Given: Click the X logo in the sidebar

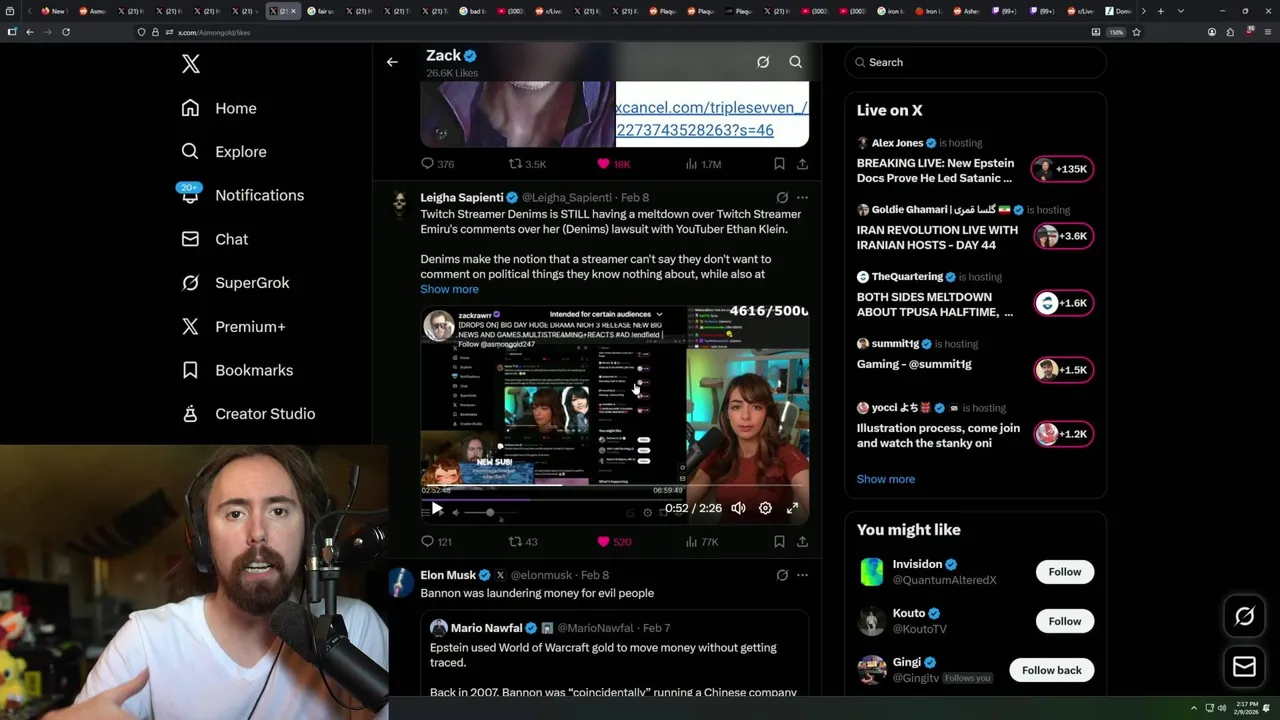Looking at the screenshot, I should click(x=191, y=64).
